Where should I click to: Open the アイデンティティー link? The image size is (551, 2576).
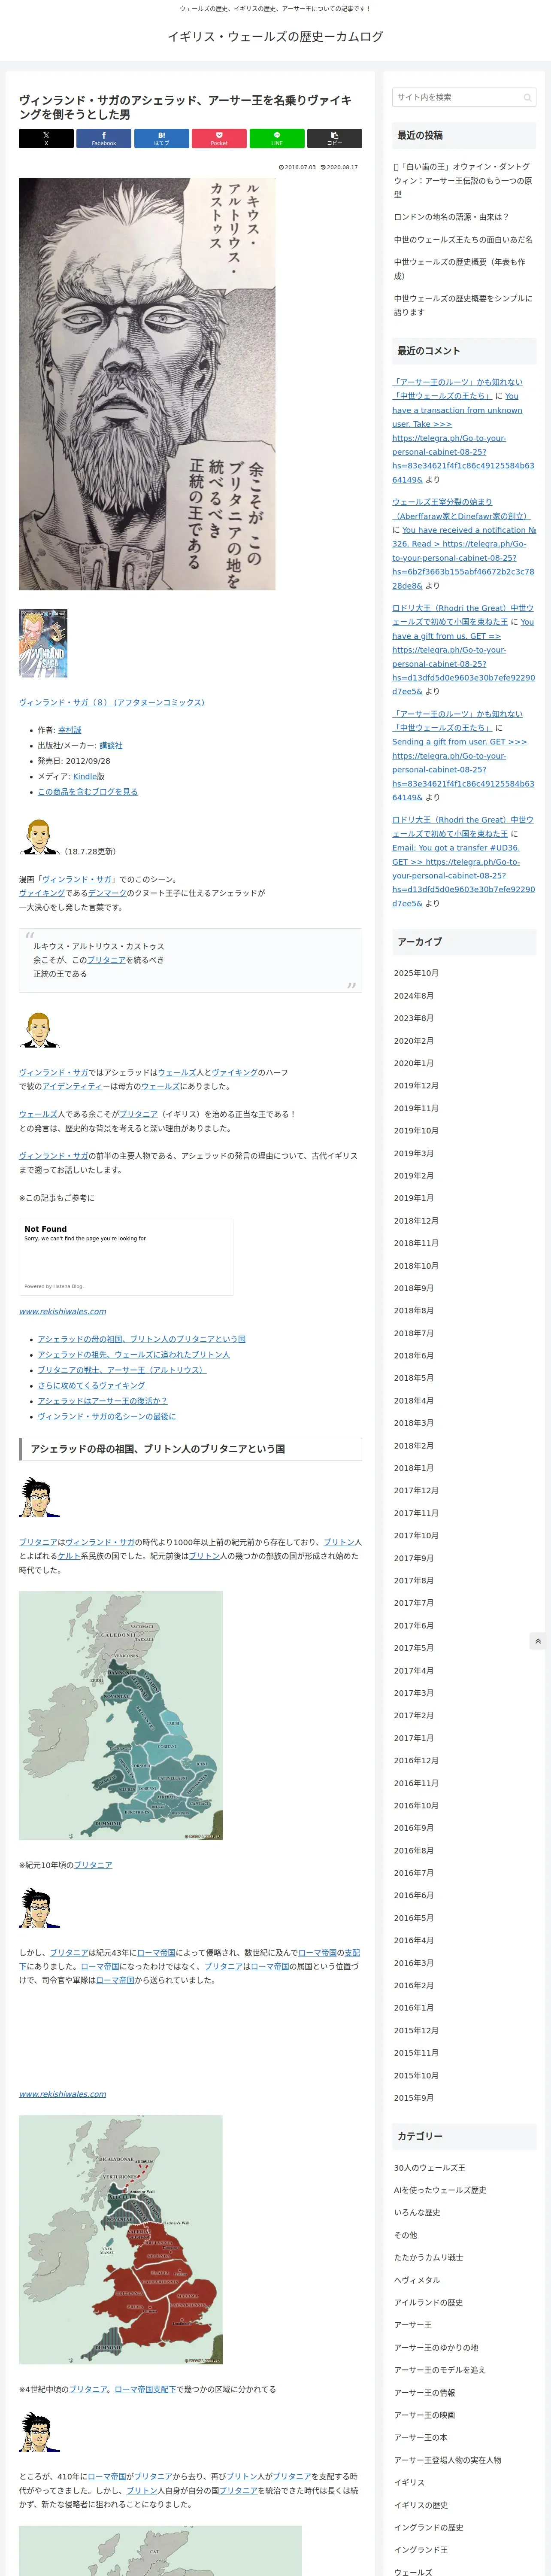point(73,1086)
